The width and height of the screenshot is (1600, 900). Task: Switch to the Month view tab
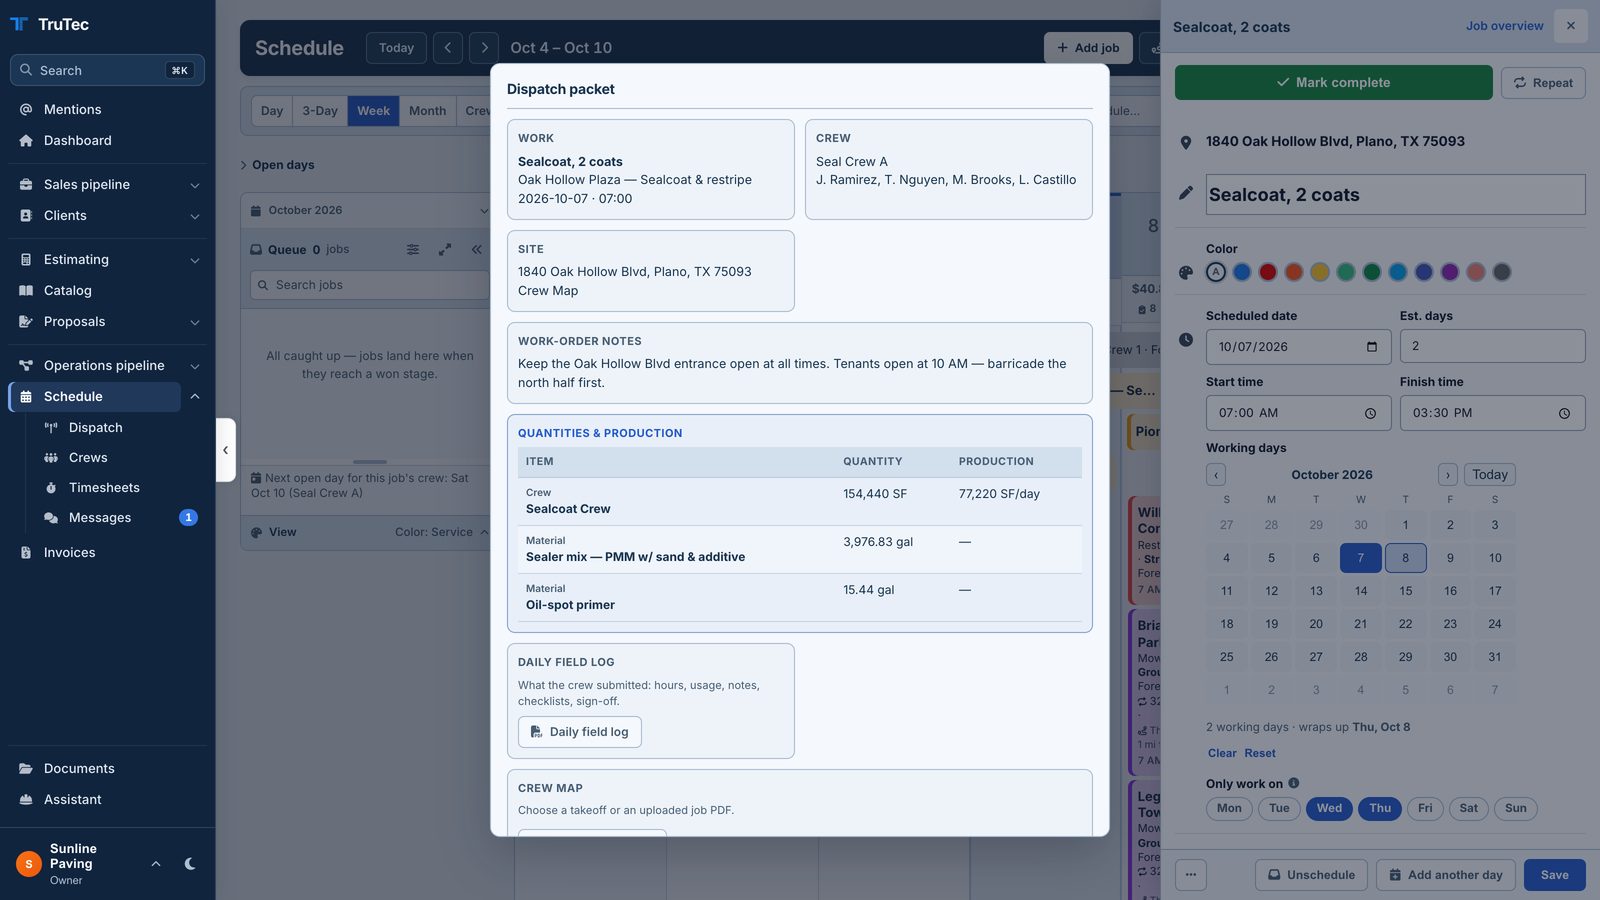click(x=428, y=111)
